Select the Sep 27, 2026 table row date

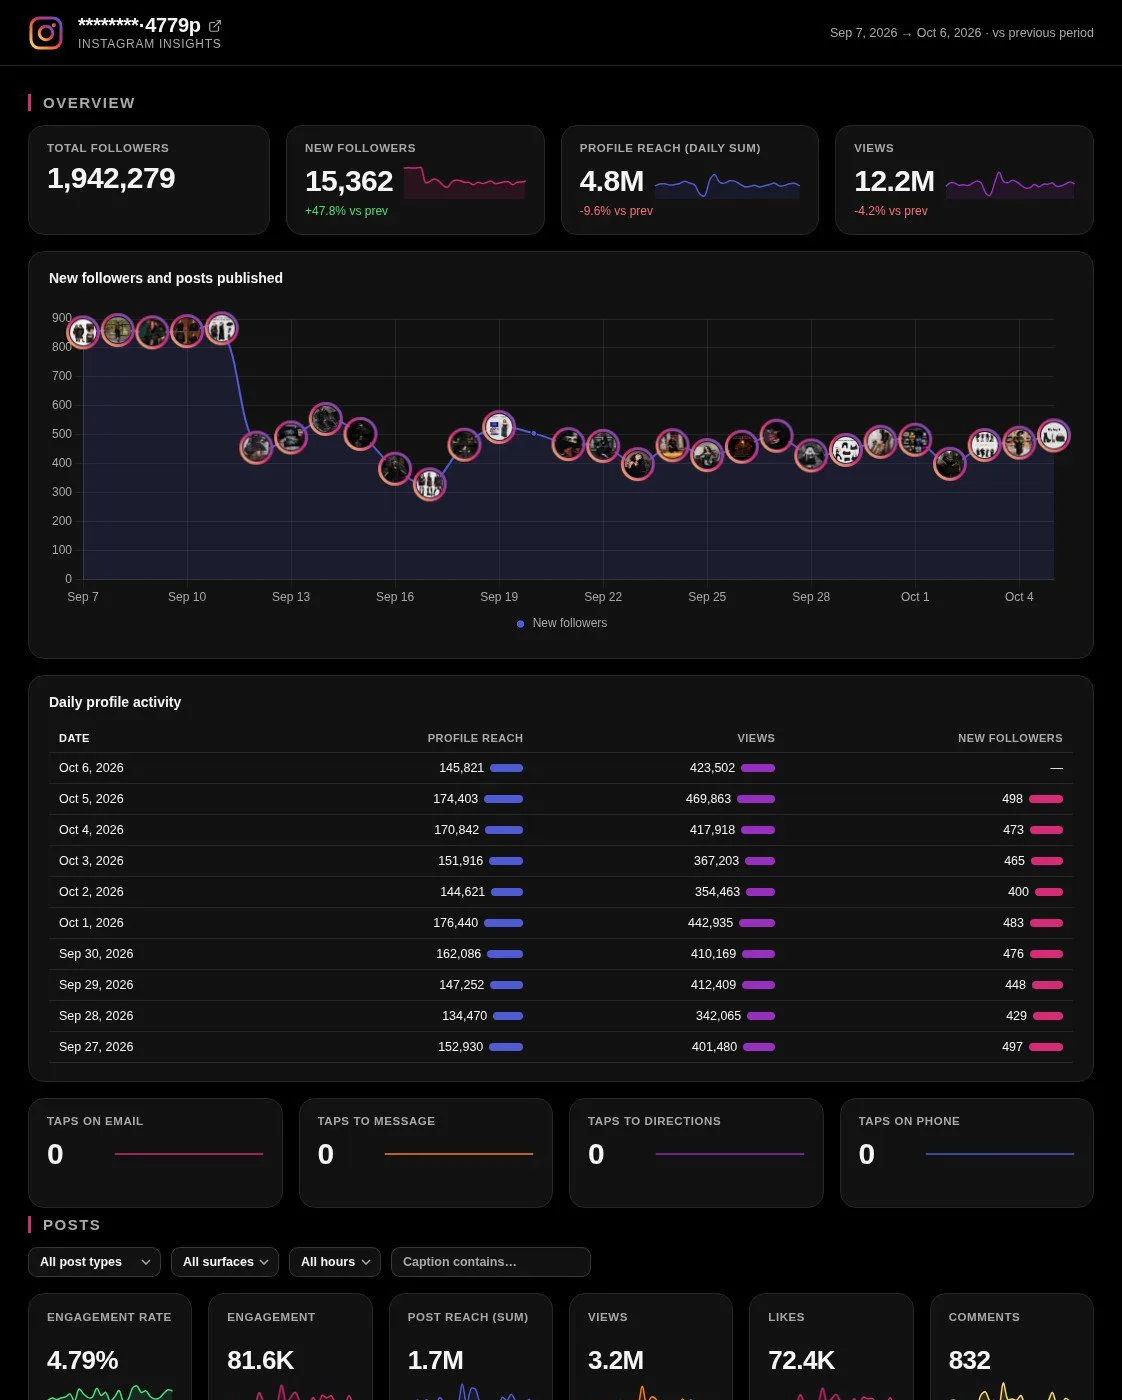coord(96,1047)
